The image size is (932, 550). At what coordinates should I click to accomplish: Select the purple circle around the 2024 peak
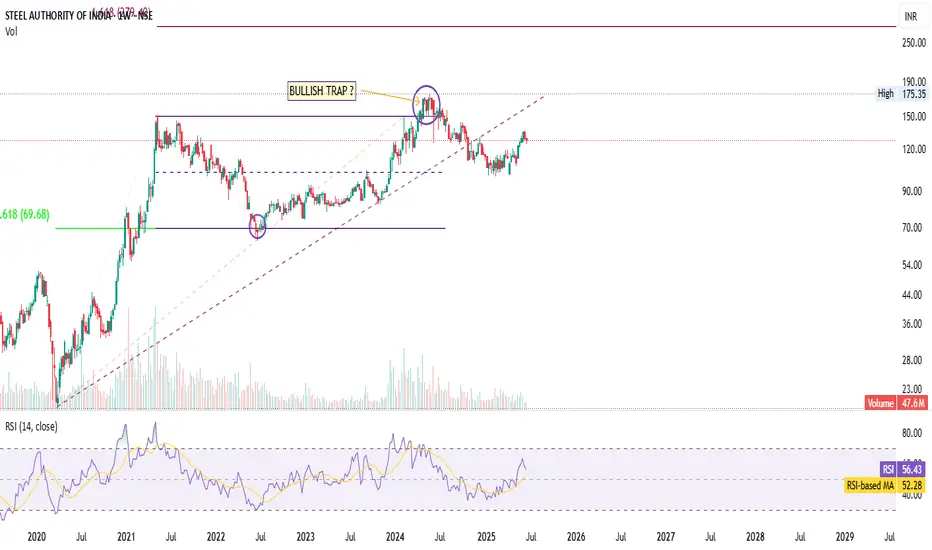click(427, 105)
